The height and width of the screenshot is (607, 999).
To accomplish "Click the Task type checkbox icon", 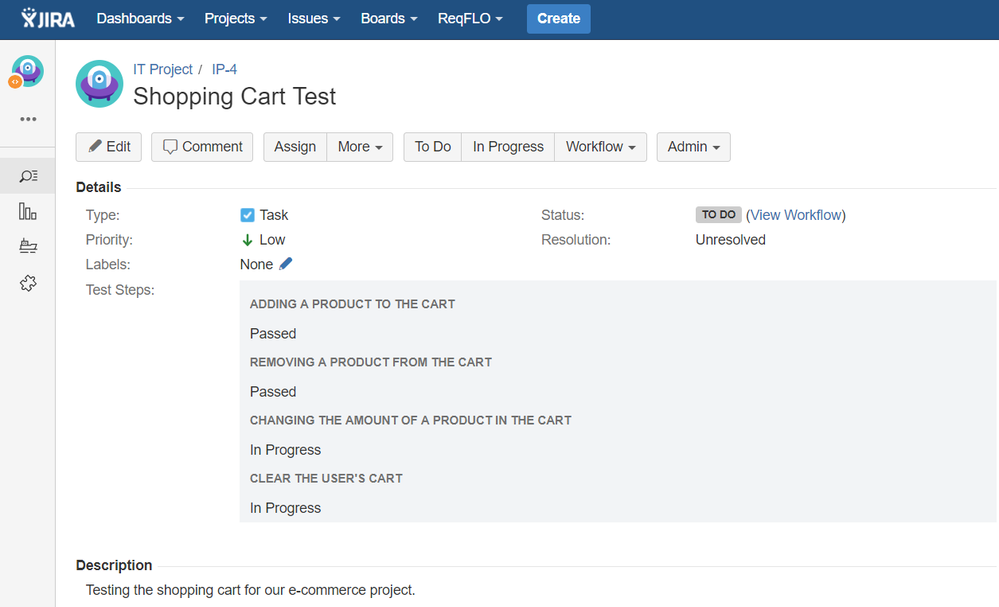I will click(247, 215).
